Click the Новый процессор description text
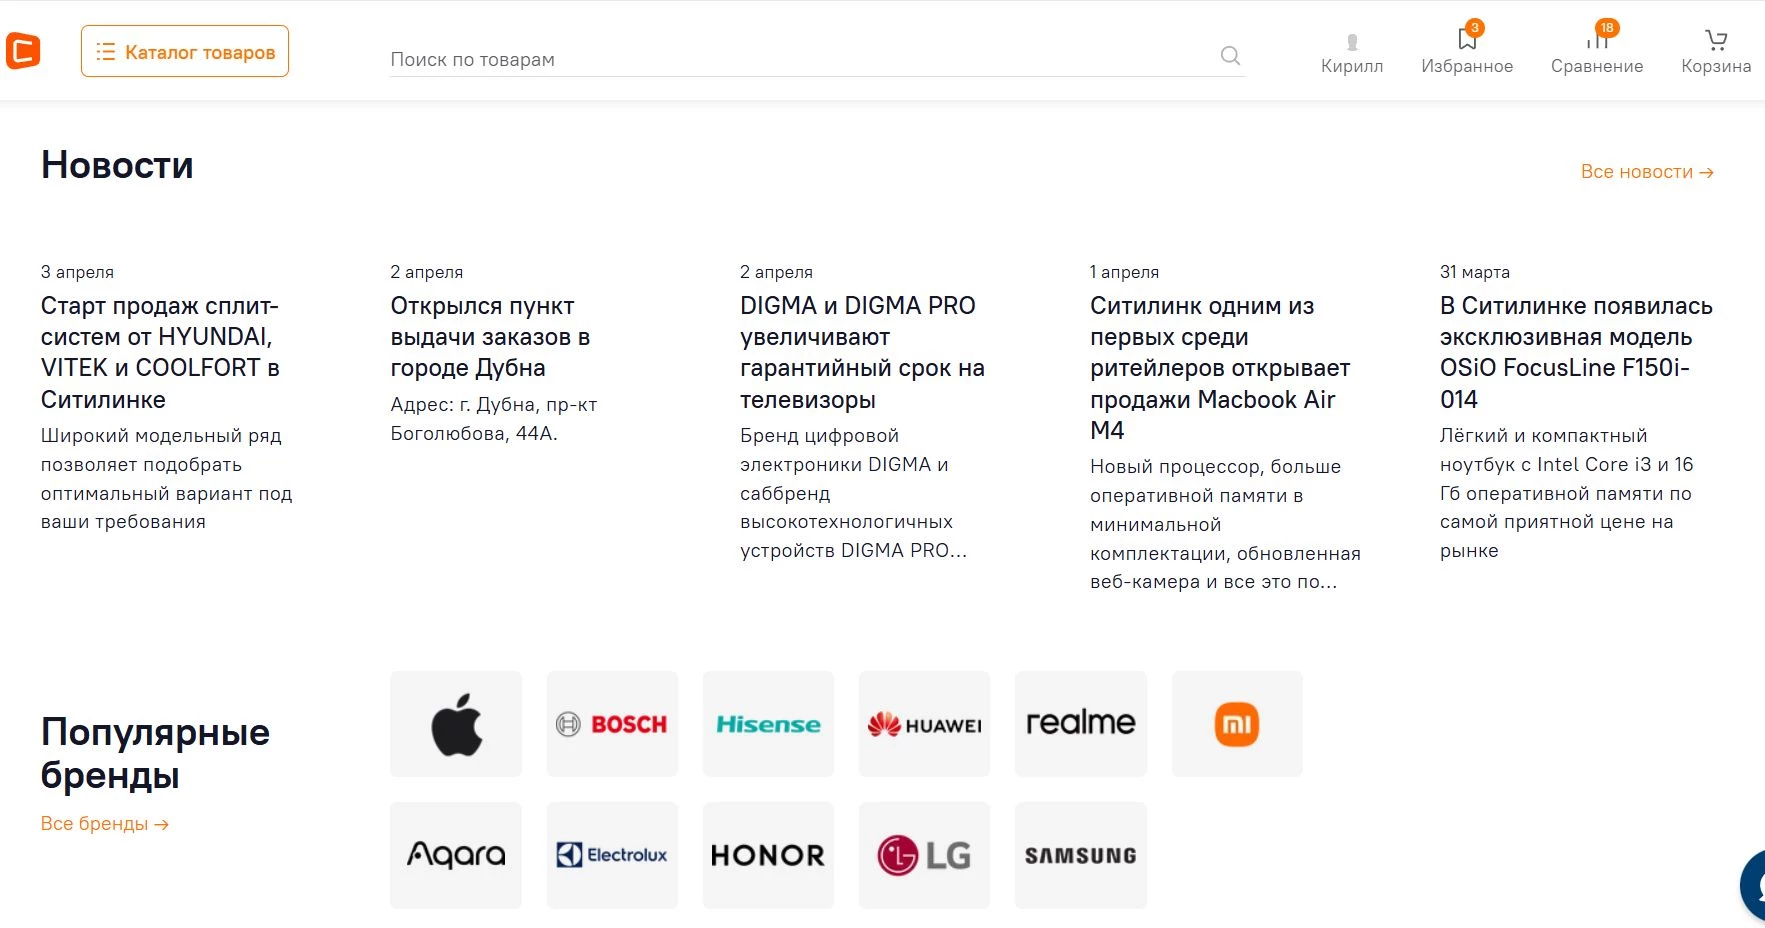 pyautogui.click(x=1225, y=524)
